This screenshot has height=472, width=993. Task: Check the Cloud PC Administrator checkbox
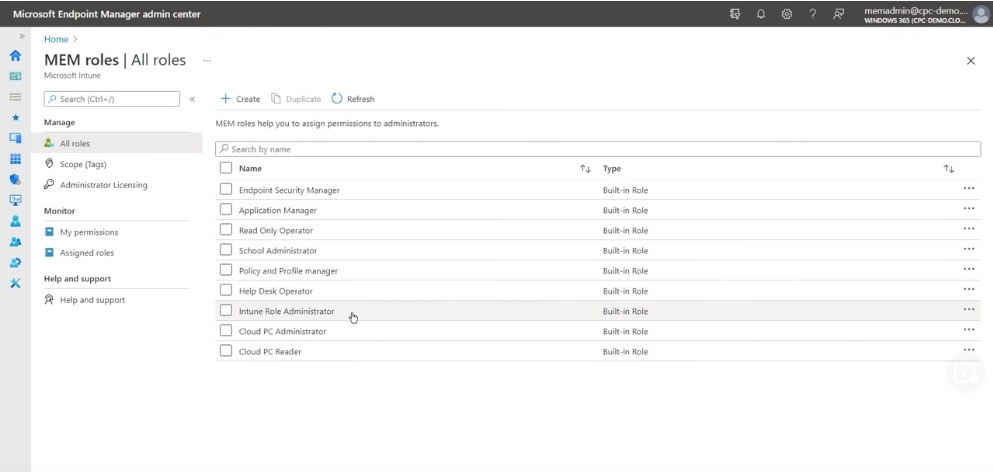[x=226, y=331]
